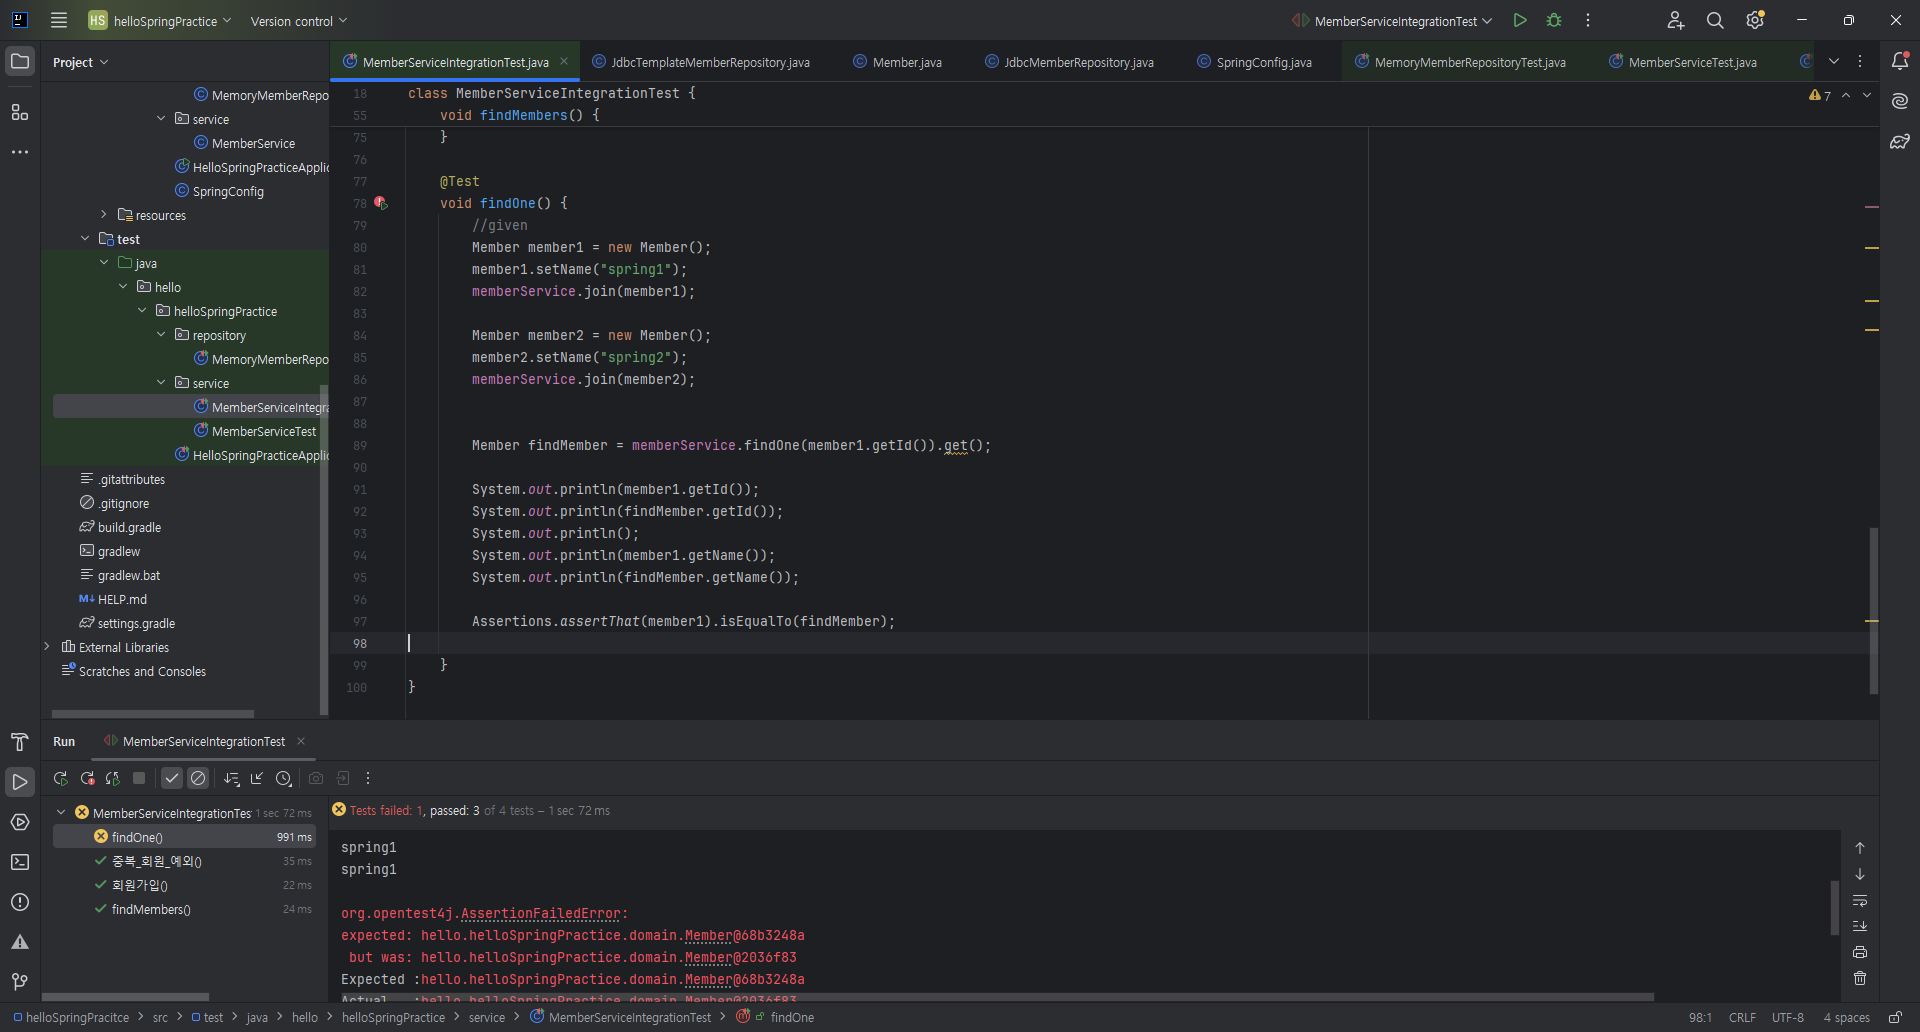Rerun failed tests in Run panel
The height and width of the screenshot is (1032, 1920).
pyautogui.click(x=87, y=778)
